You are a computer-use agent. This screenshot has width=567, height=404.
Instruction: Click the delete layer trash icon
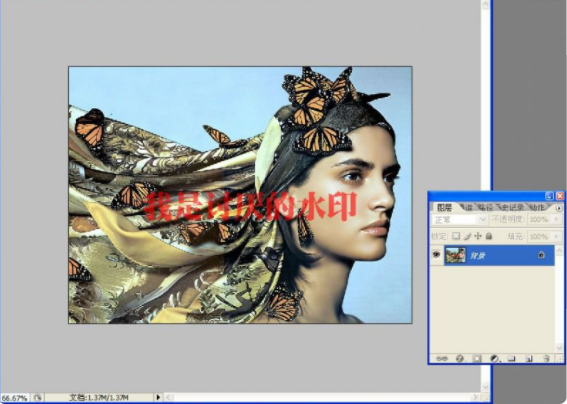[x=546, y=358]
